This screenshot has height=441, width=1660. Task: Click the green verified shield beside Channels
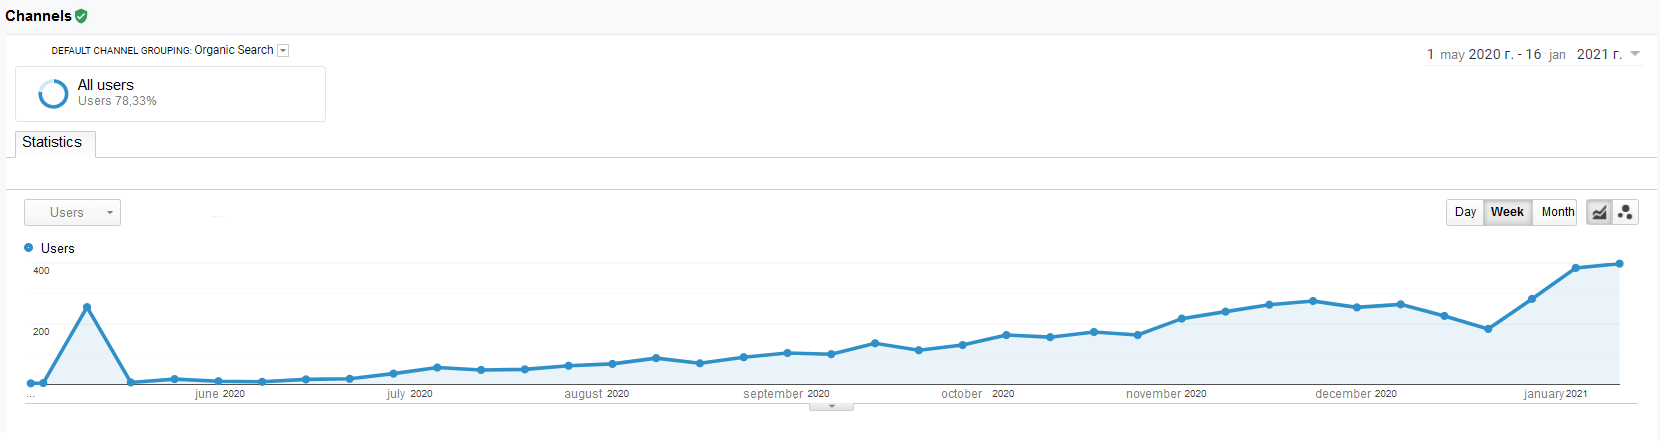point(81,16)
